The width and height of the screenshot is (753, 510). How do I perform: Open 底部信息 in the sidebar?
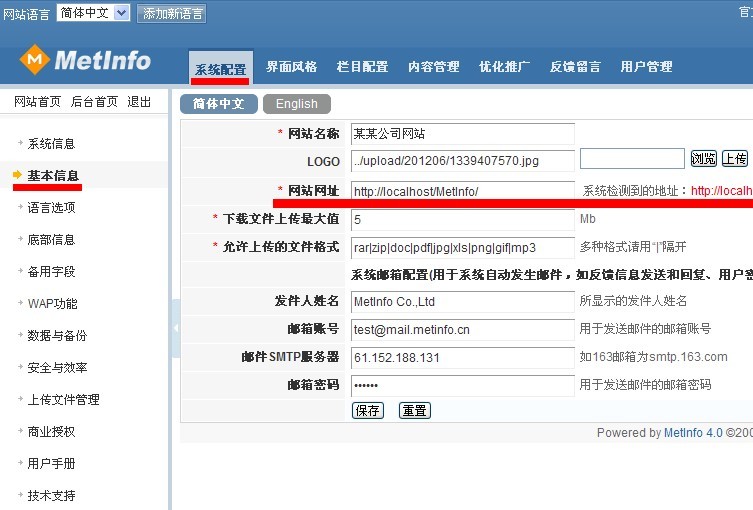51,240
